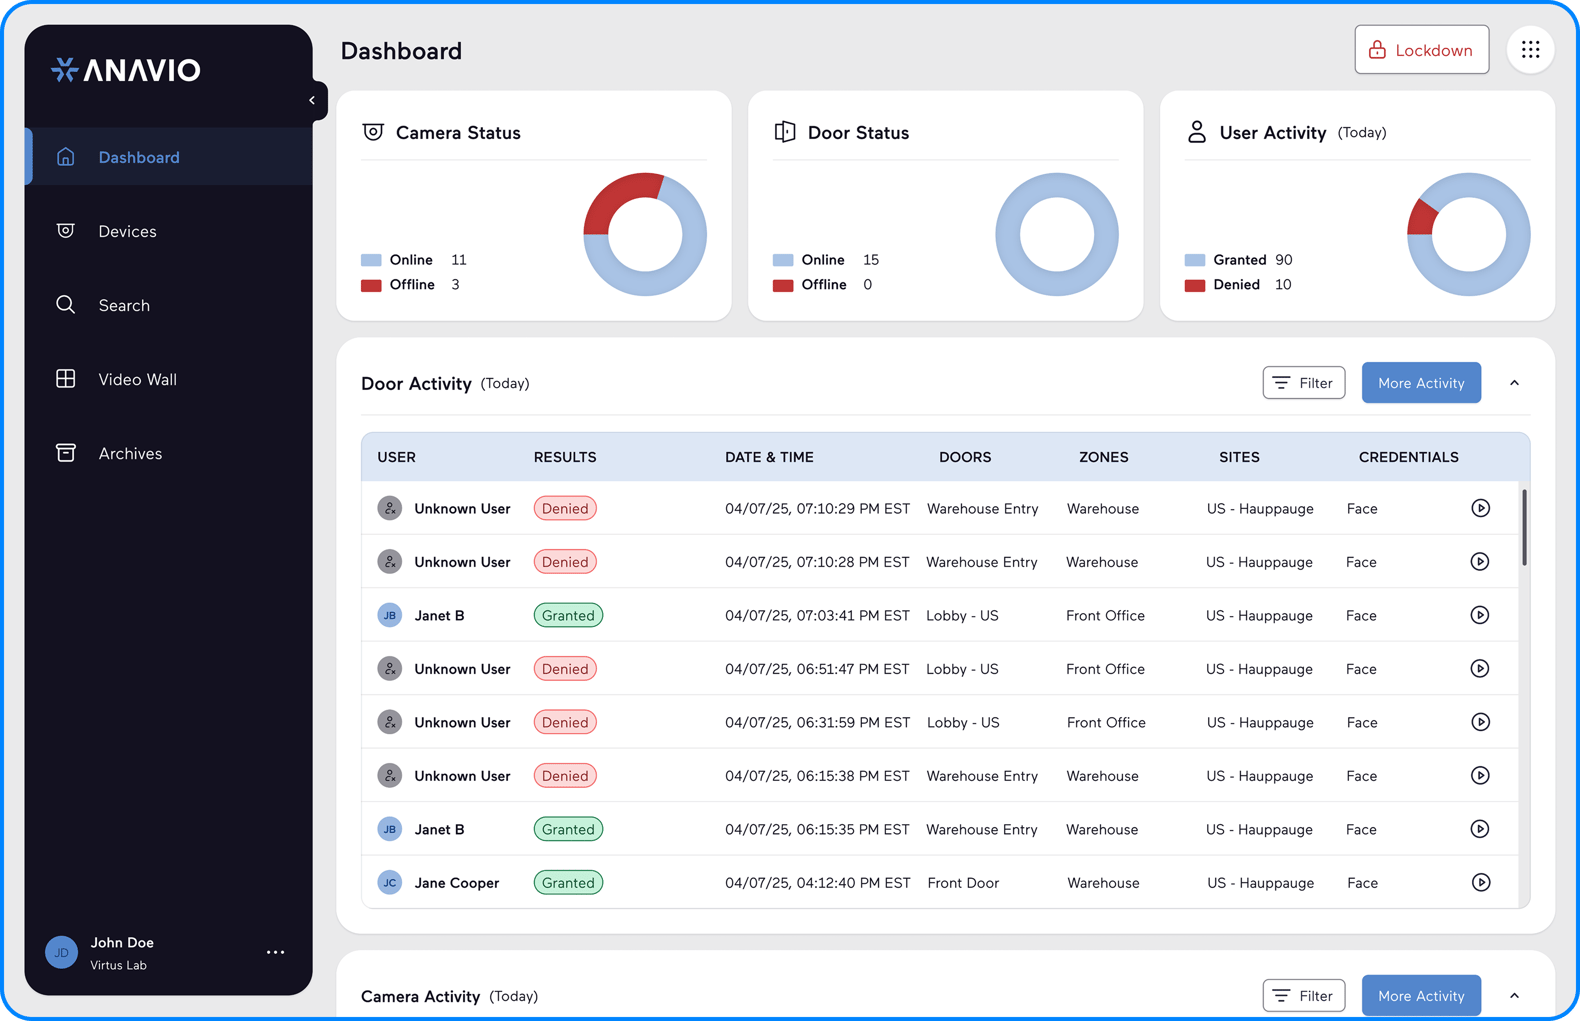Click SITES column header
Image resolution: width=1580 pixels, height=1021 pixels.
pyautogui.click(x=1239, y=457)
